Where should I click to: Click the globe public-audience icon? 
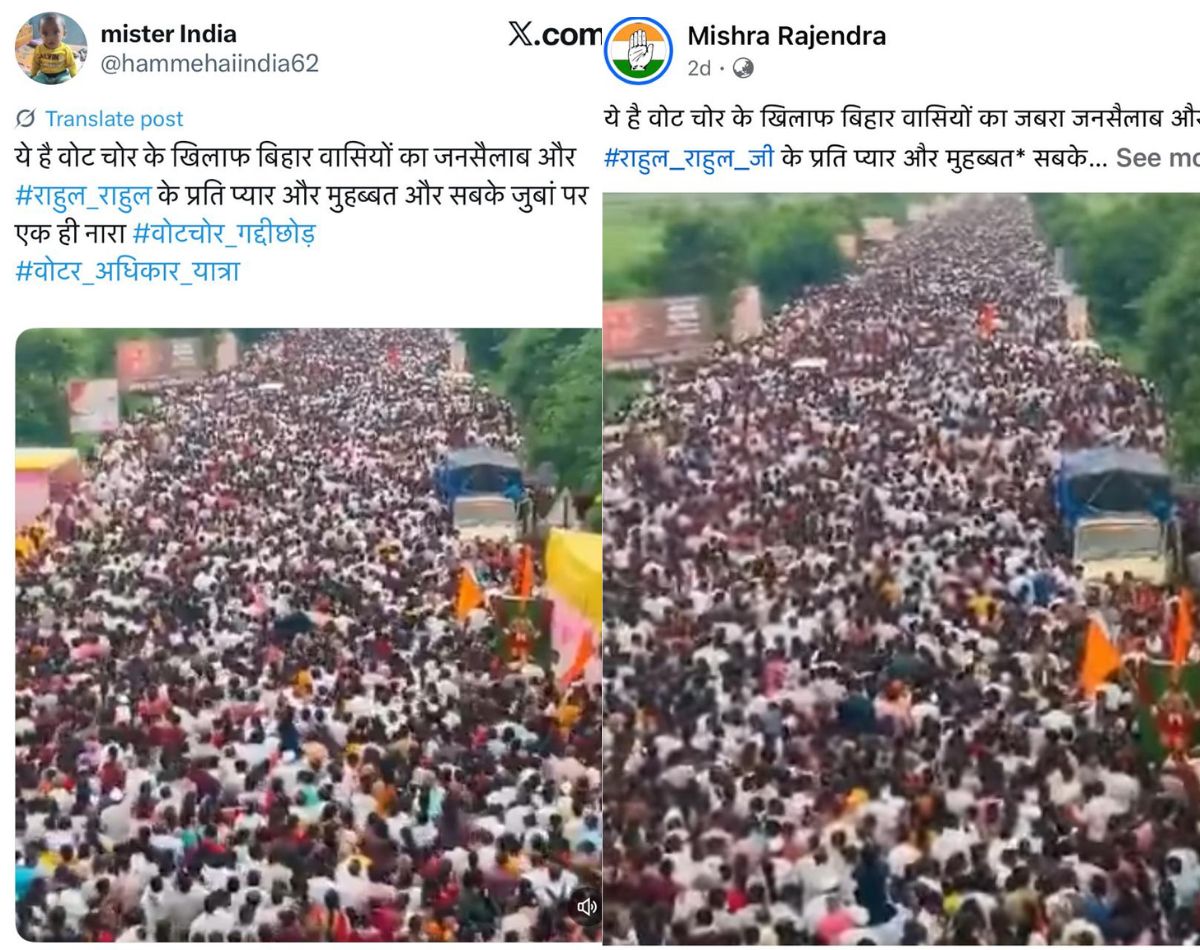click(x=743, y=68)
